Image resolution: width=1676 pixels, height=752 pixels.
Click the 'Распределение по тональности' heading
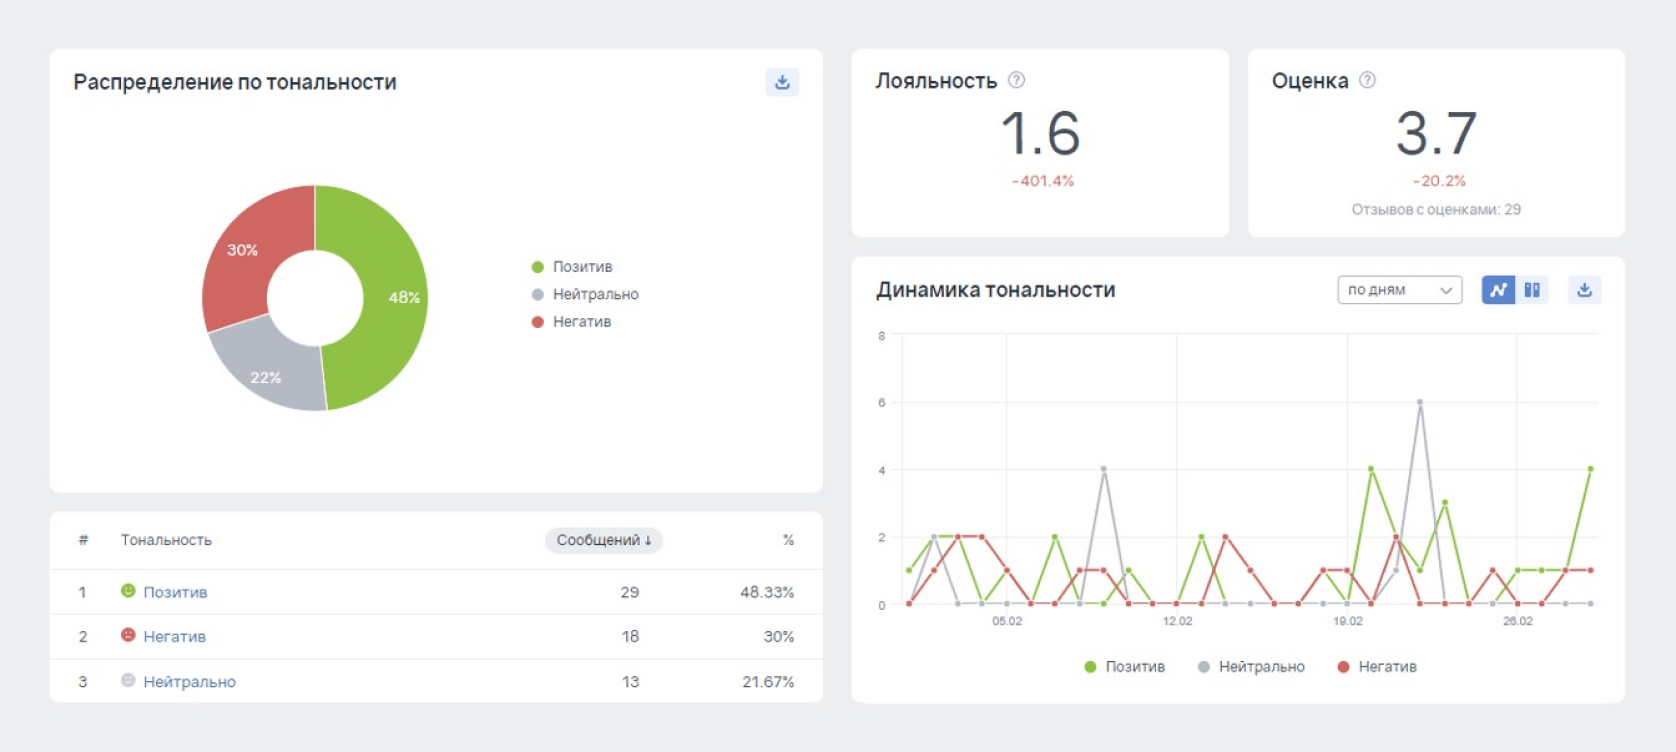235,82
